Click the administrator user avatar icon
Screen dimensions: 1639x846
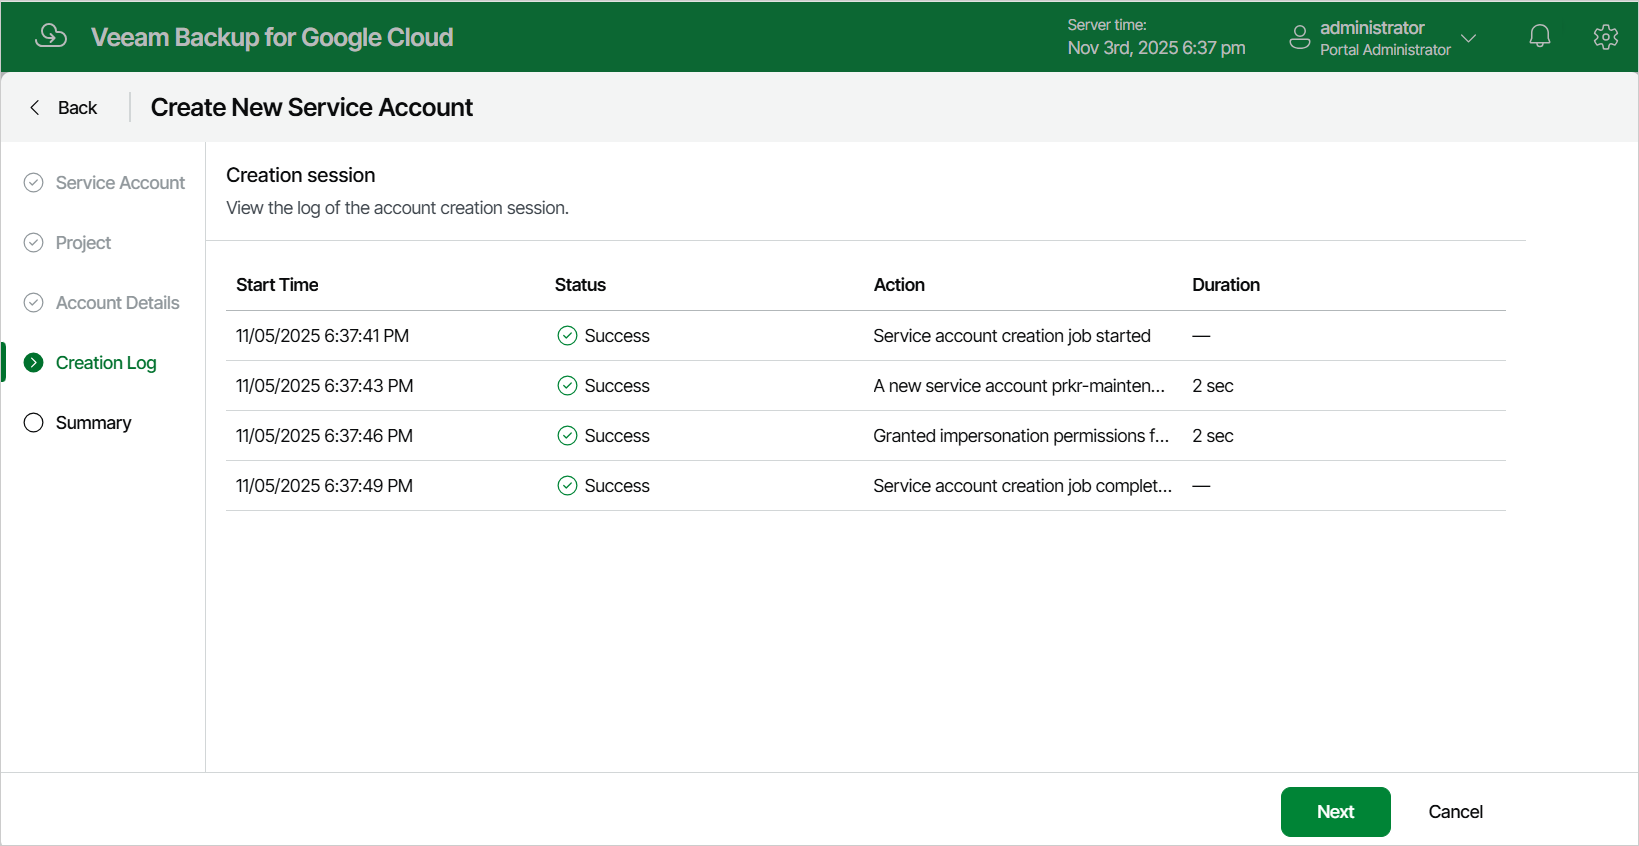pyautogui.click(x=1299, y=38)
